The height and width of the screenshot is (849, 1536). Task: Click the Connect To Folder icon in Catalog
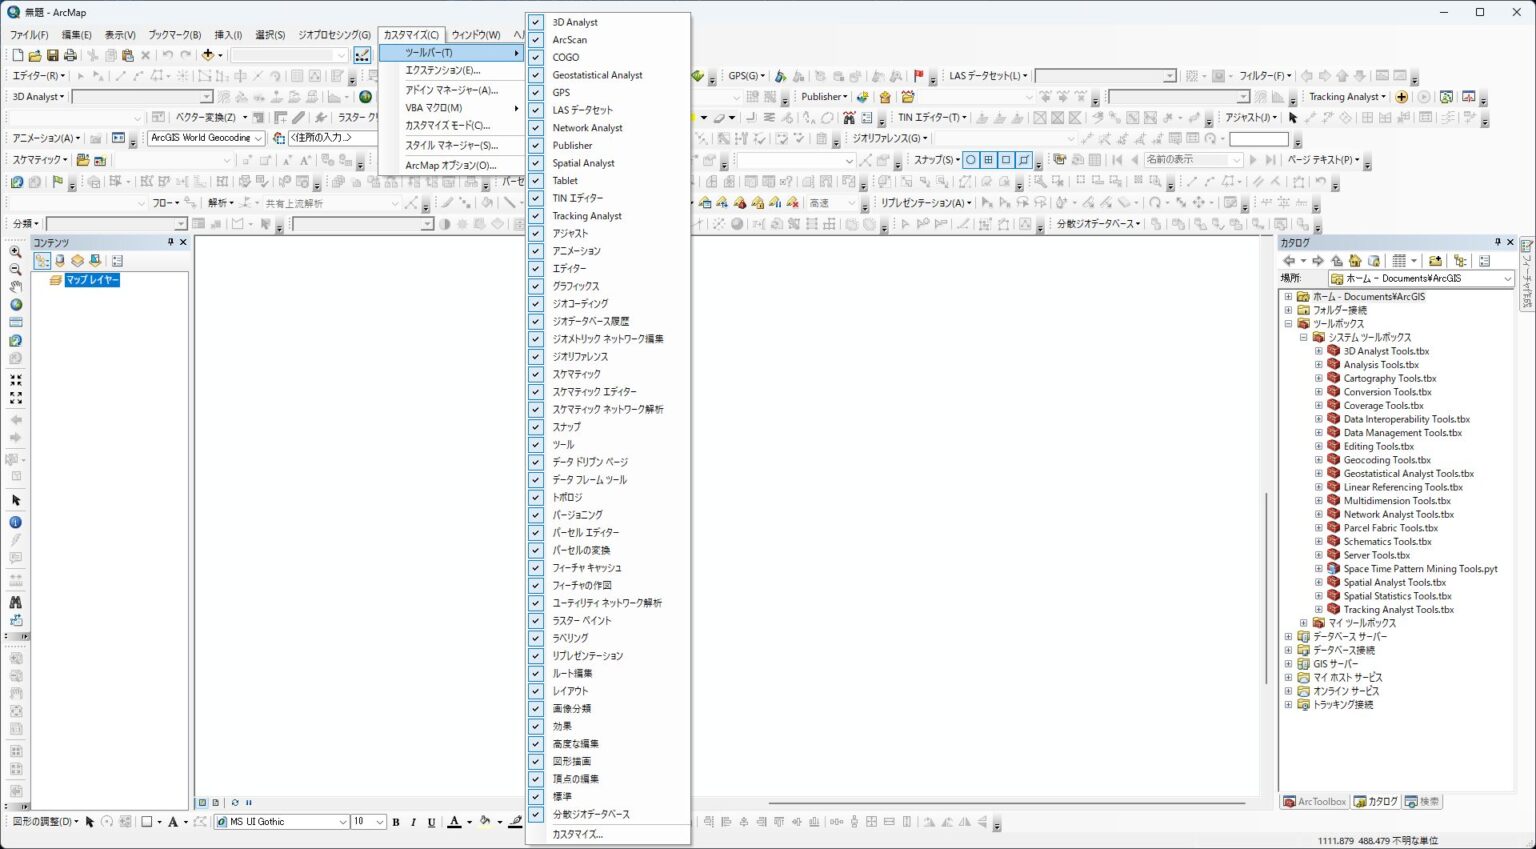(1434, 261)
